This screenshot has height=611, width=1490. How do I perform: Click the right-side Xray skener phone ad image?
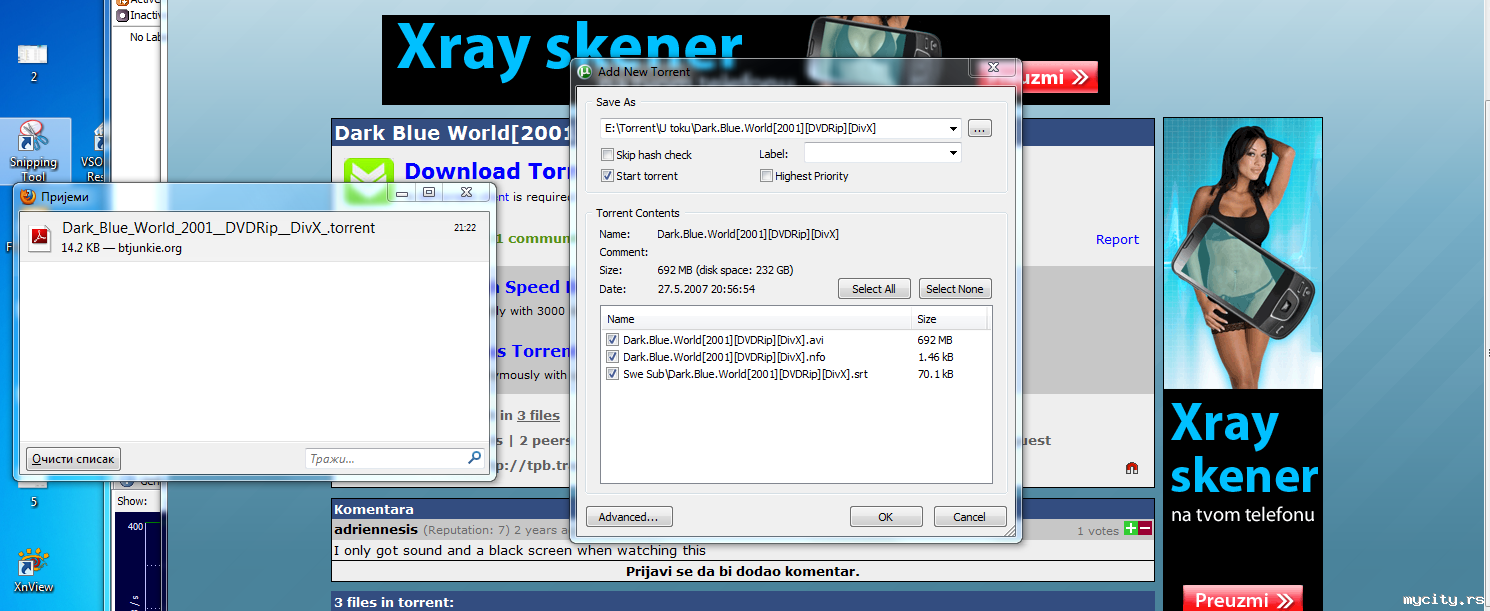1243,253
